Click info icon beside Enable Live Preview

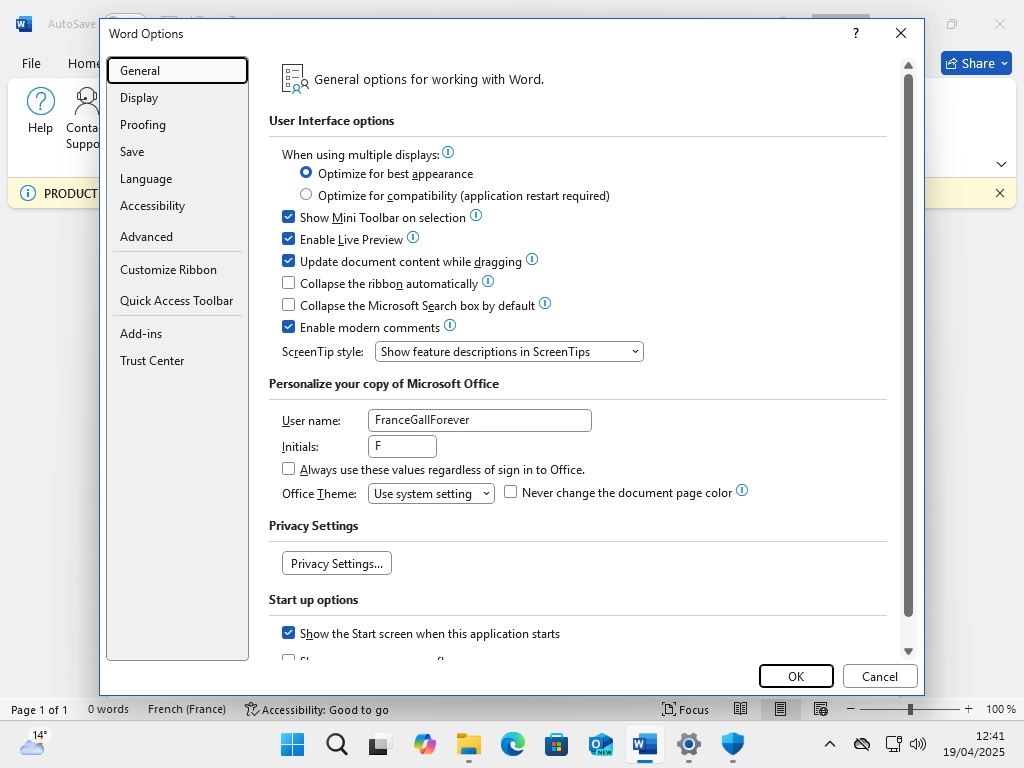413,238
